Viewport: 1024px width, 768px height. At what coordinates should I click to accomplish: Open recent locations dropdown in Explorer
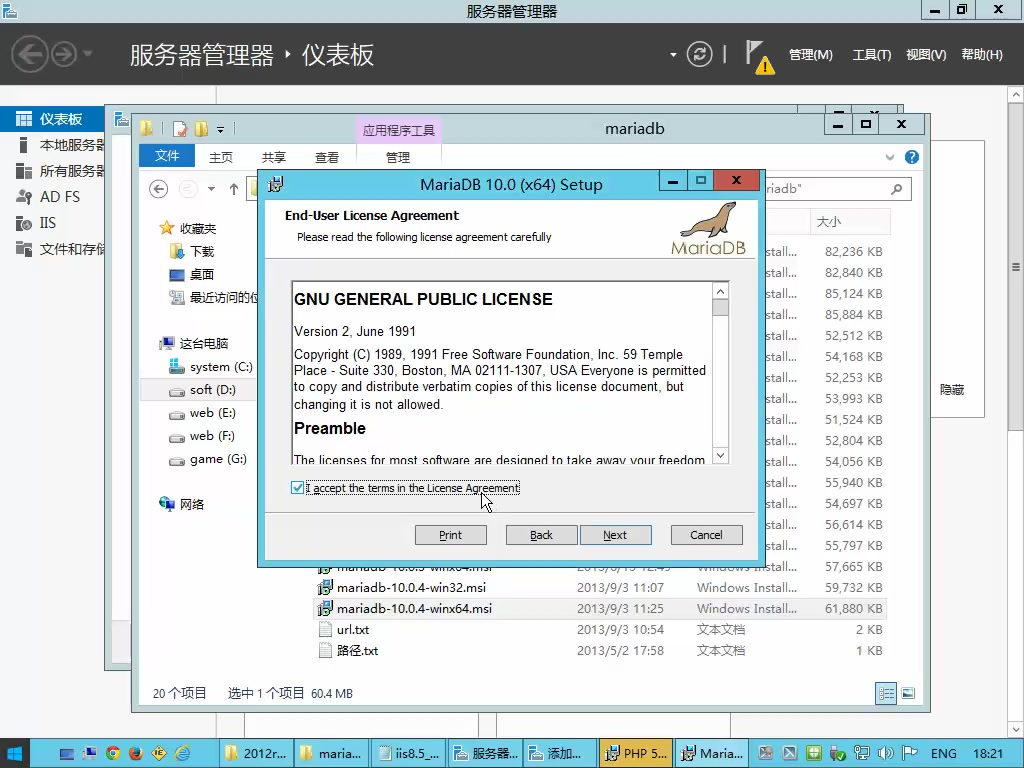pyautogui.click(x=211, y=189)
